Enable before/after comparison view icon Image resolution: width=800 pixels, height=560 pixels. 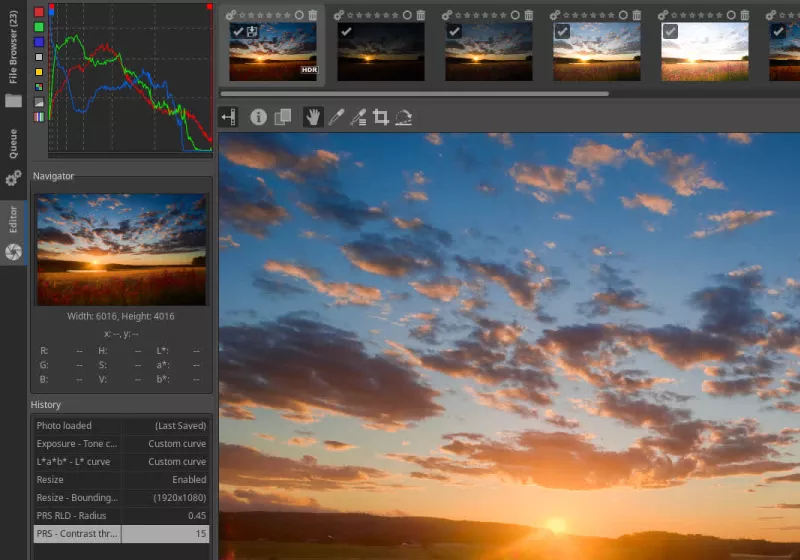283,117
